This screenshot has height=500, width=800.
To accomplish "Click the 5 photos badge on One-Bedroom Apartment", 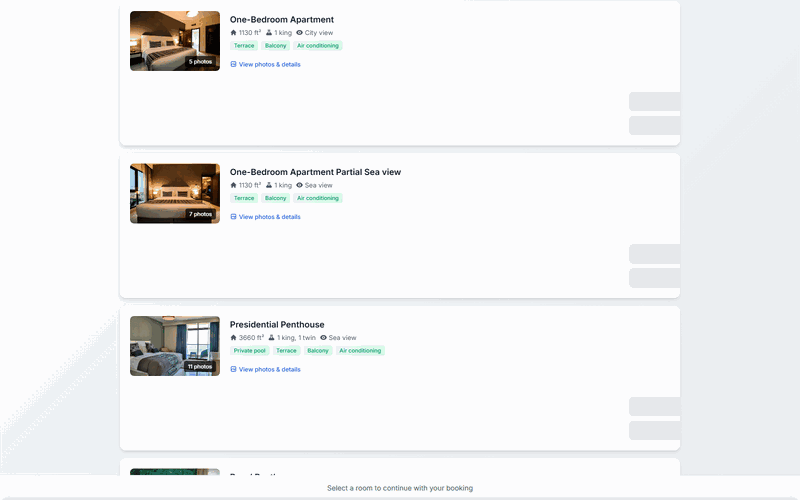I will [x=201, y=62].
